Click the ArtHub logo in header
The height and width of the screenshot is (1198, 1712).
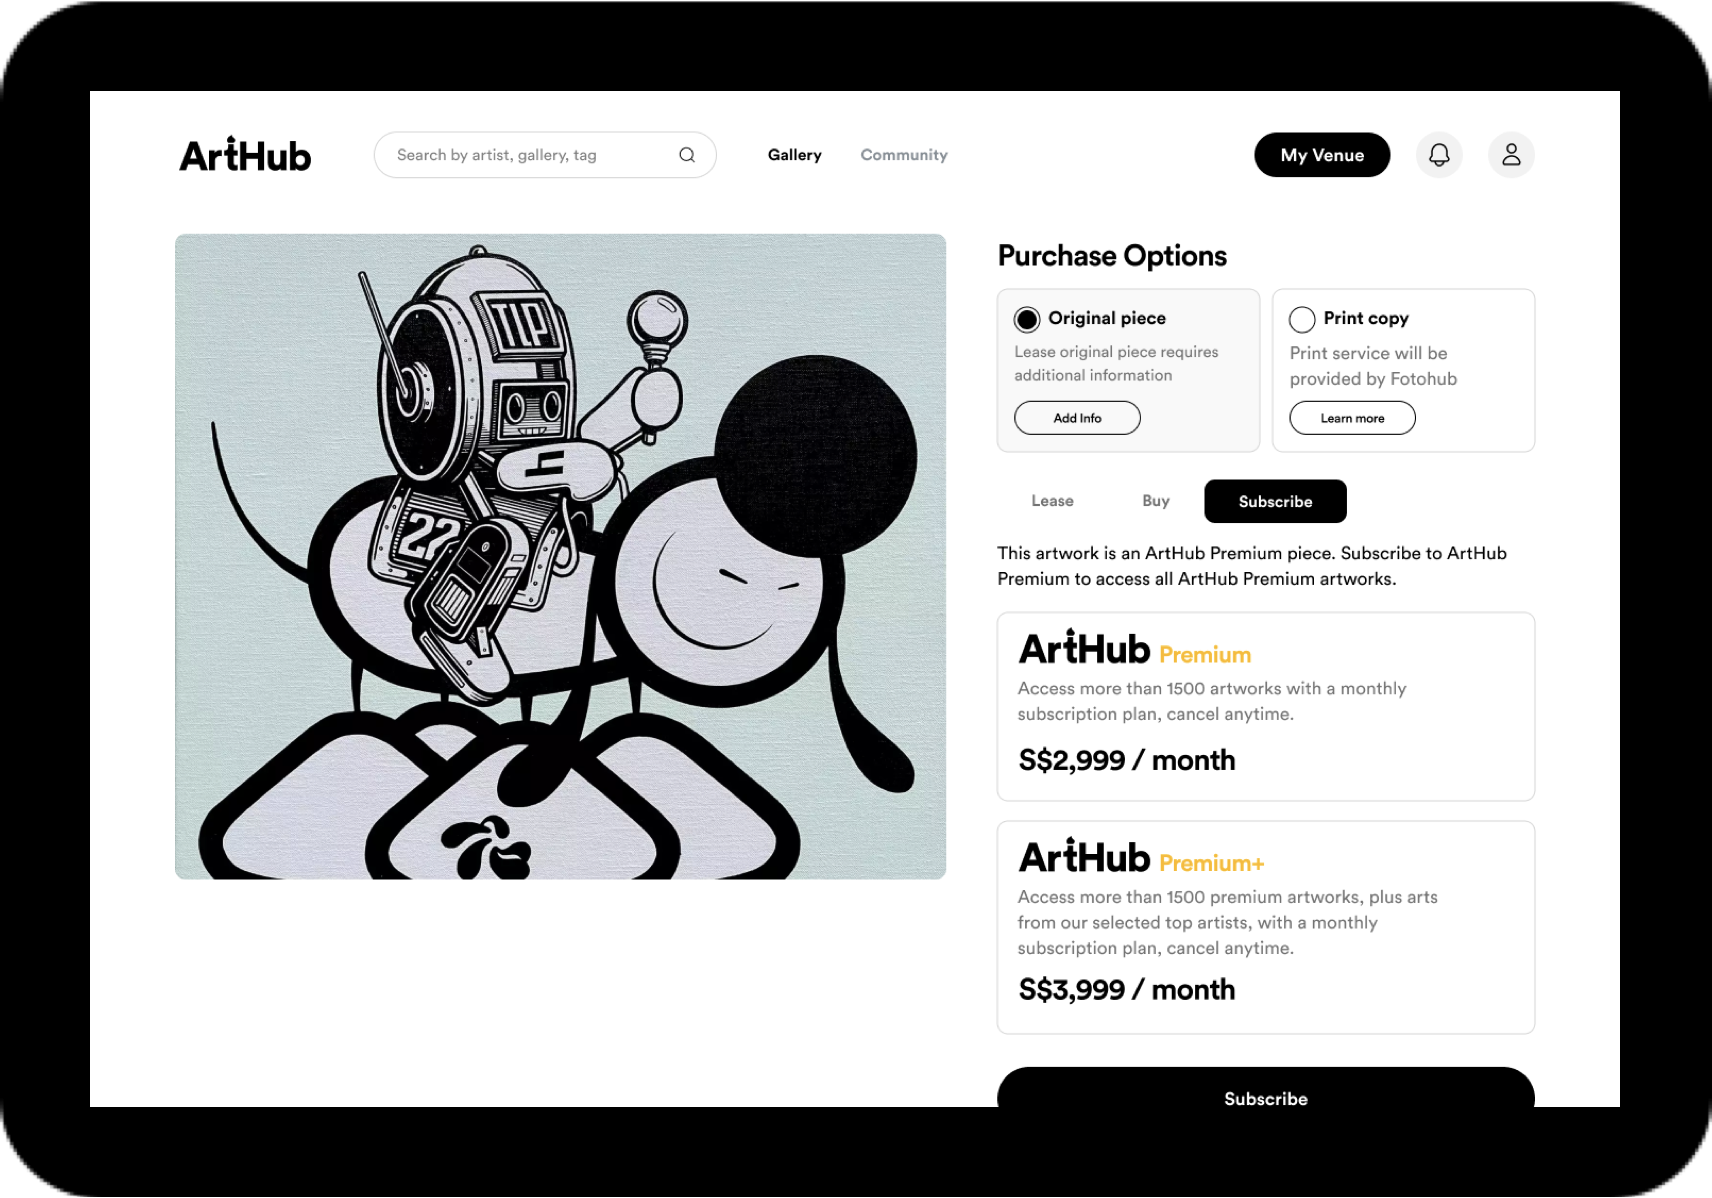tap(245, 155)
